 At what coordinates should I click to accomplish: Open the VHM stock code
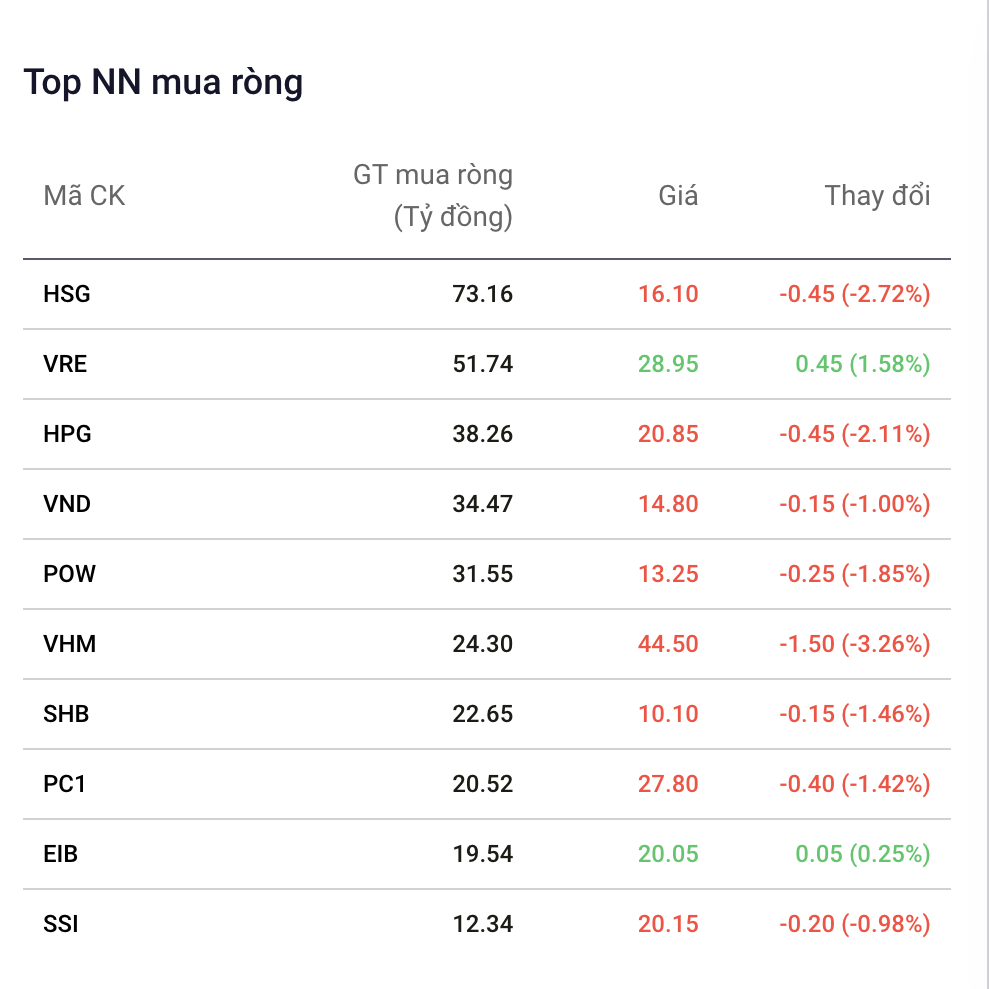[69, 644]
